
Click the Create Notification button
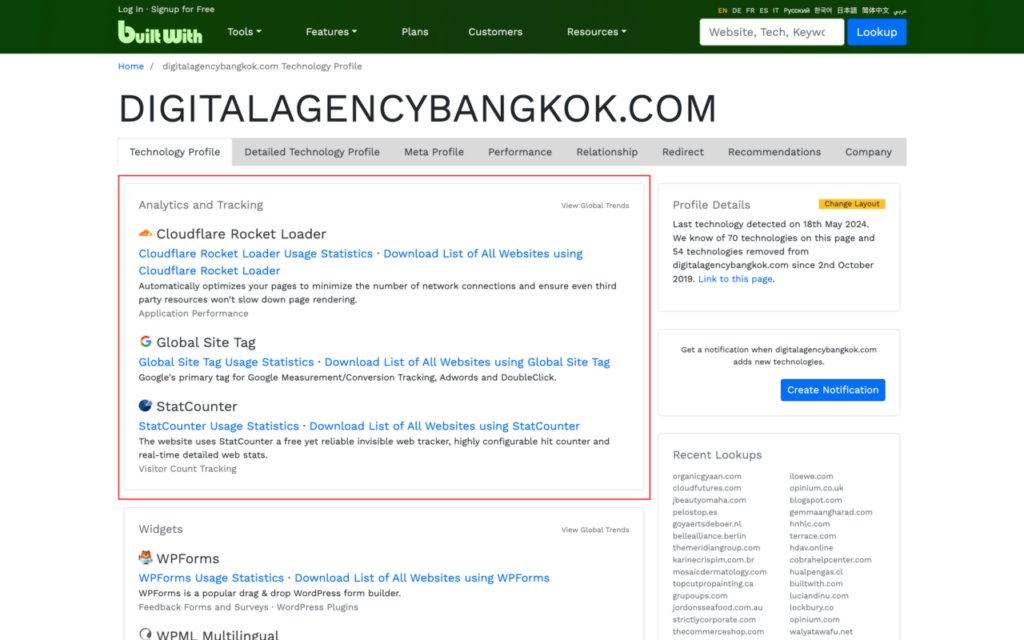833,390
